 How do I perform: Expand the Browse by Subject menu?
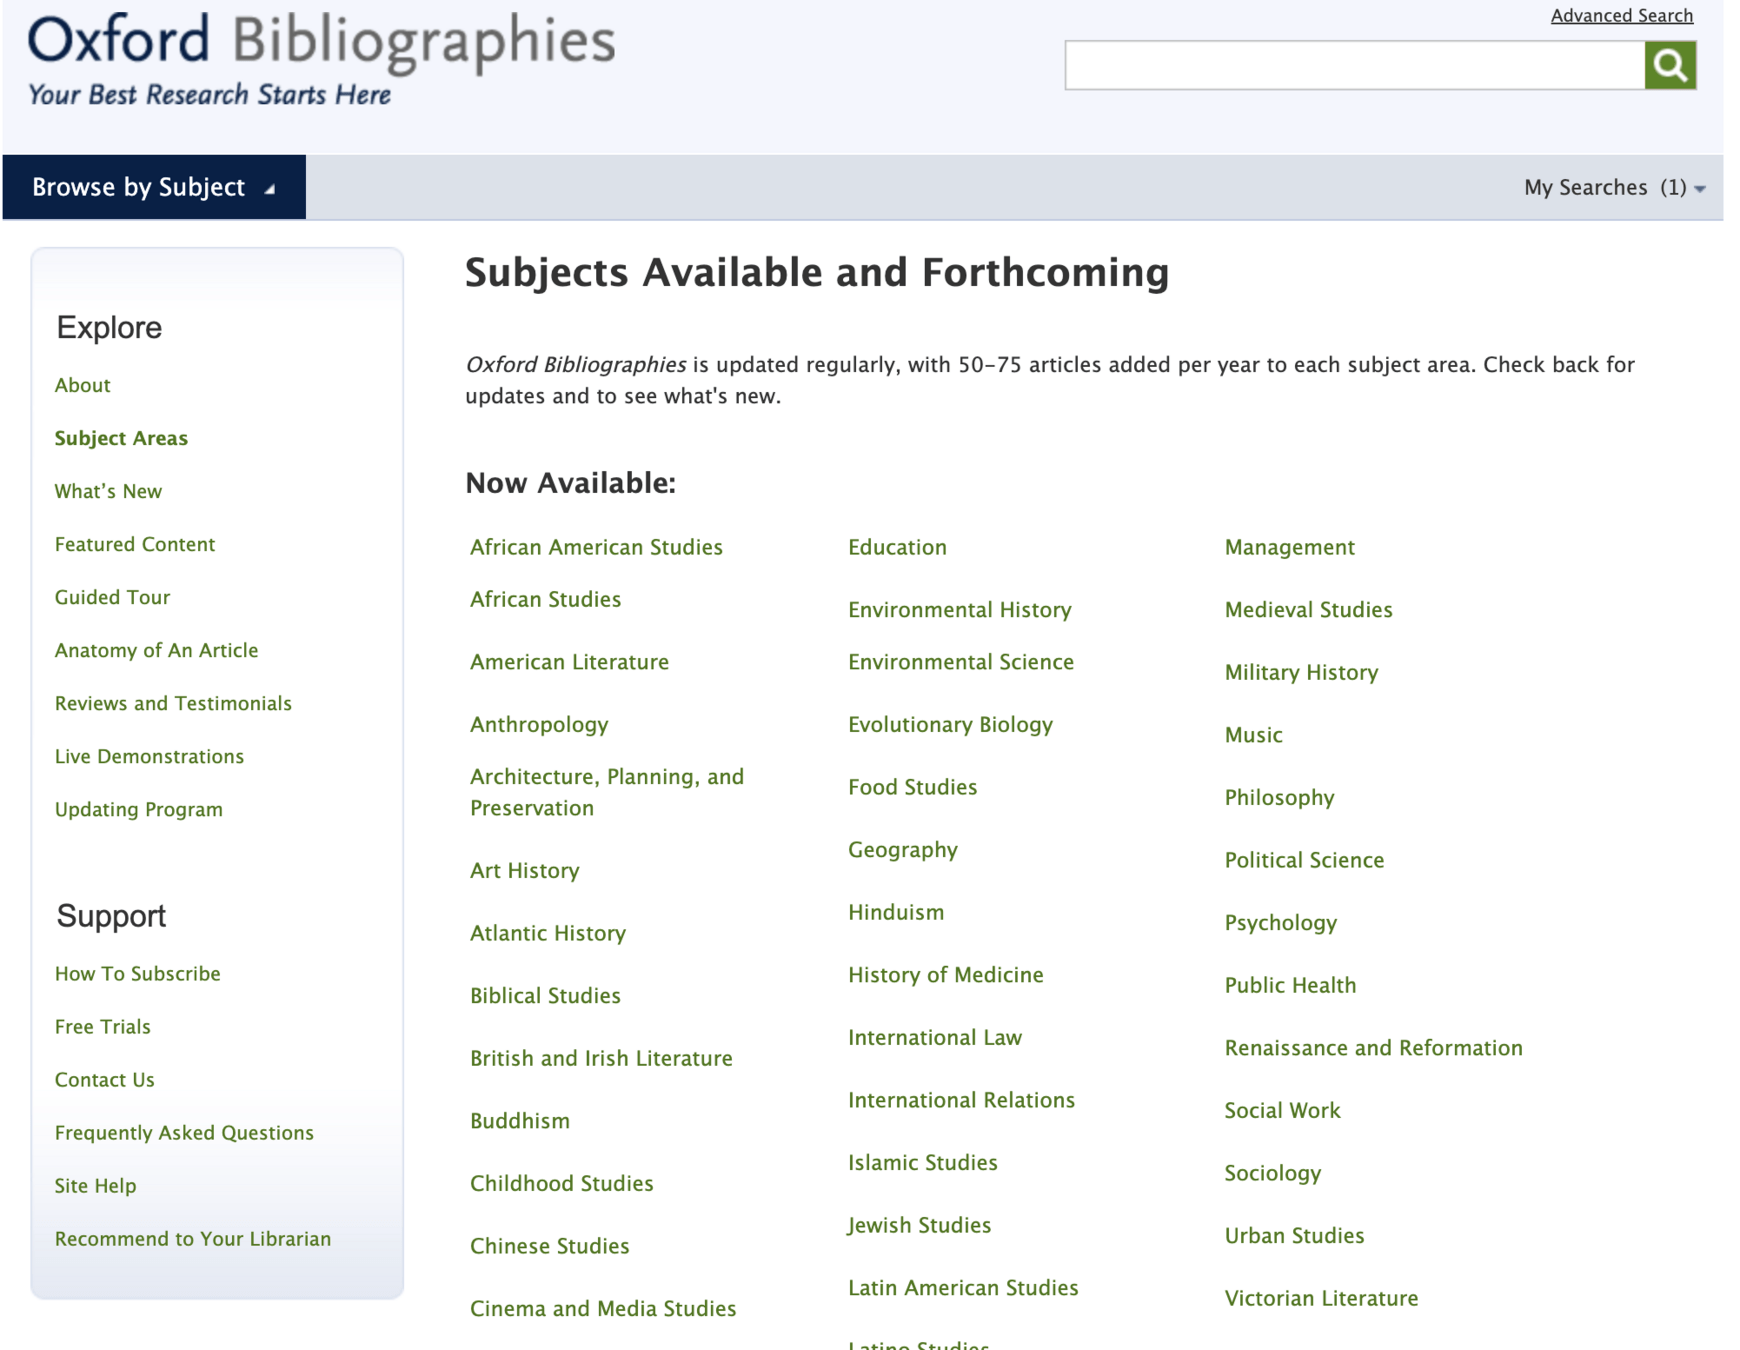154,187
